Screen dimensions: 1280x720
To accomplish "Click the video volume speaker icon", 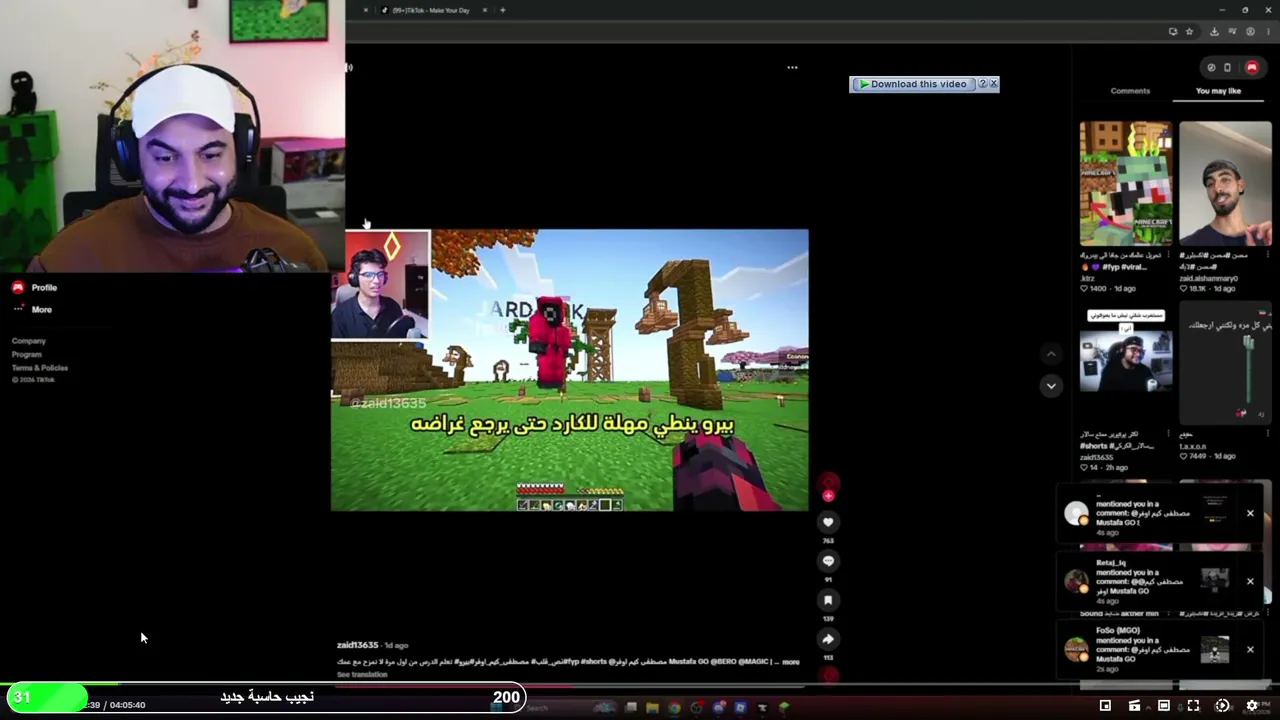I will pos(349,68).
